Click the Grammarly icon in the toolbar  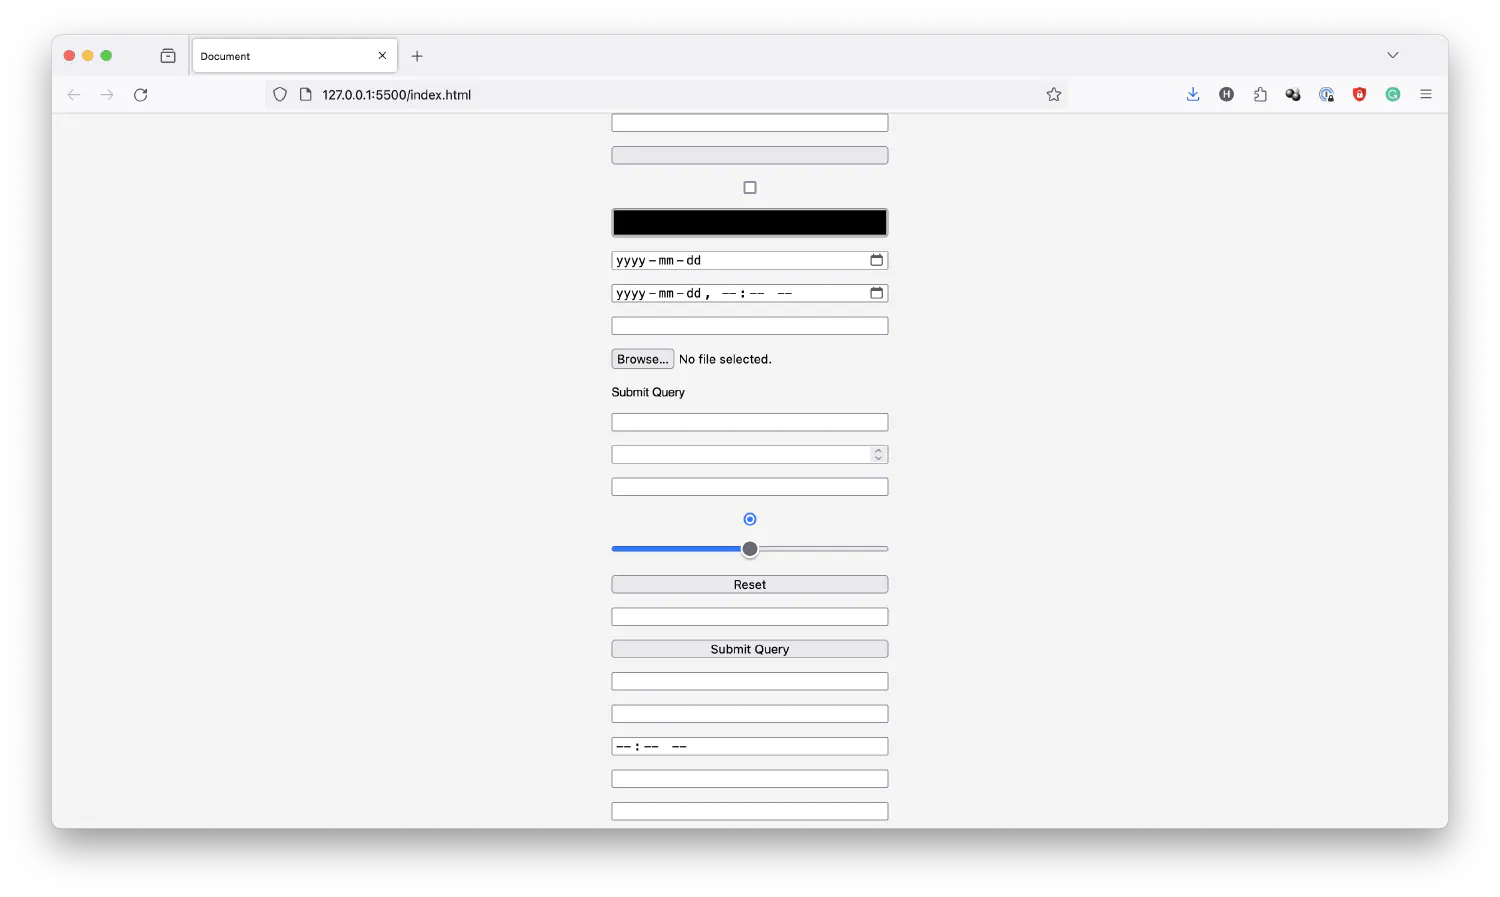coord(1393,94)
